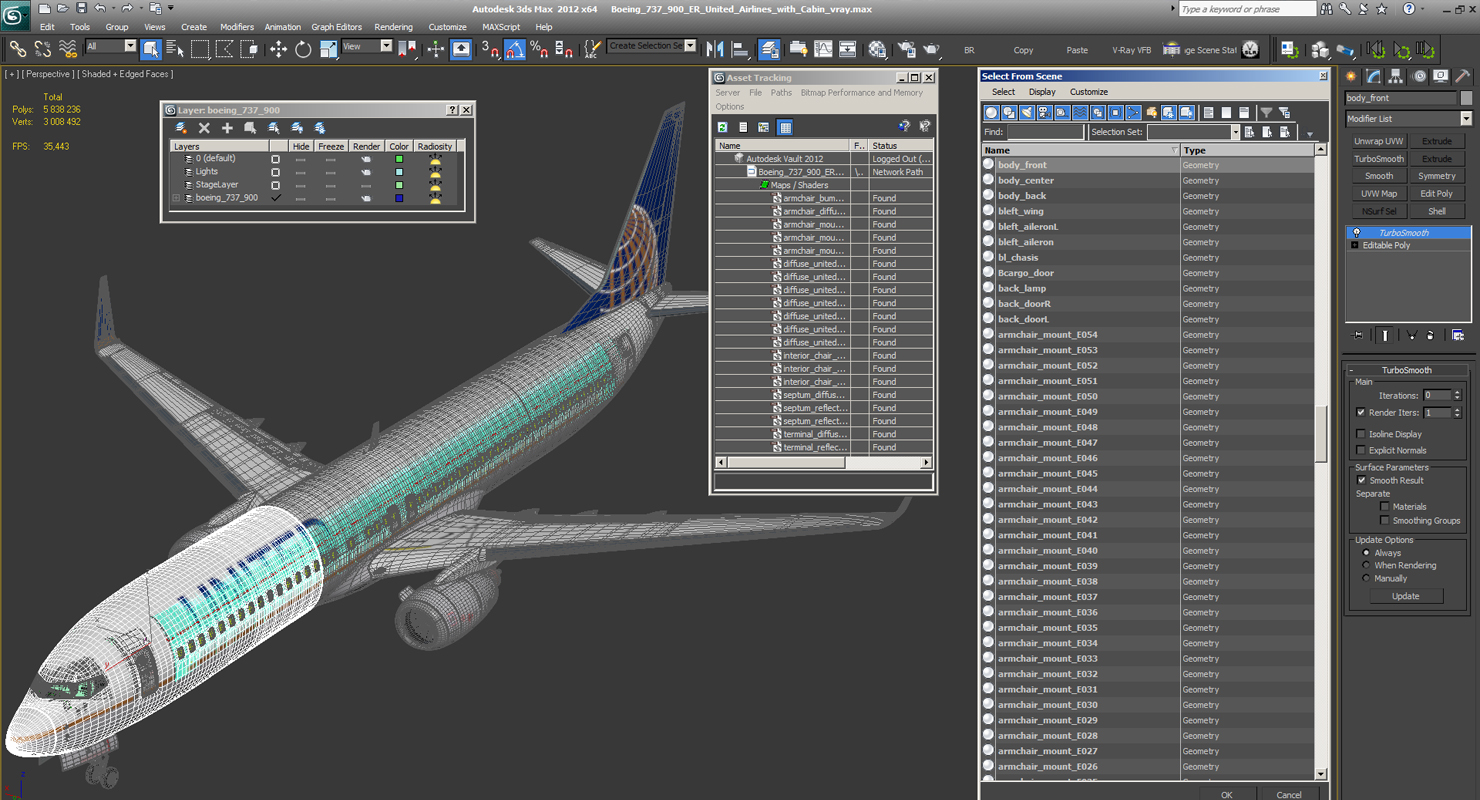Click the Render Production teapot icon

pyautogui.click(x=931, y=48)
